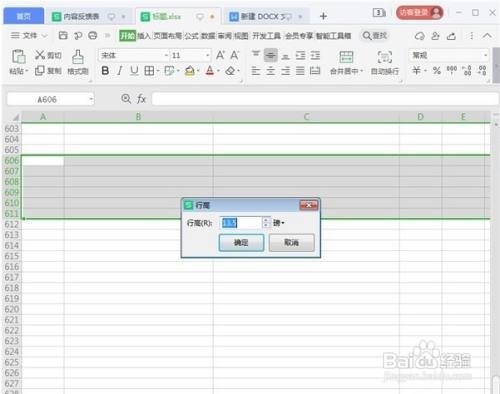Toggle Bold formatting

pyautogui.click(x=105, y=71)
